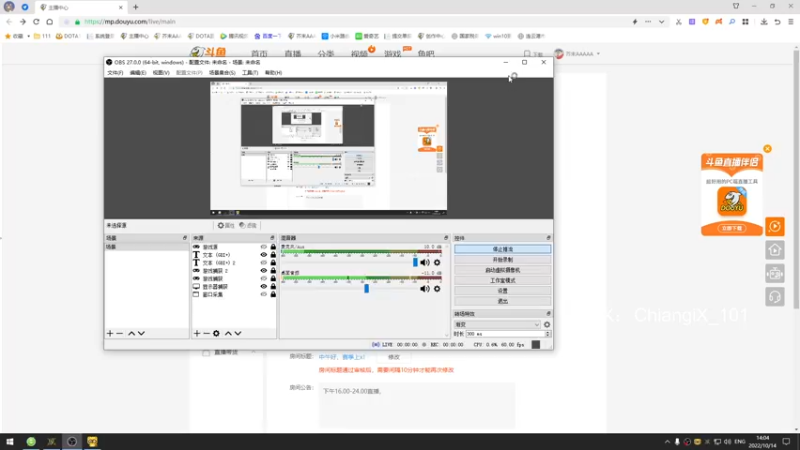Mute the 麦克风/Aux channel speaker icon
The height and width of the screenshot is (450, 800).
pyautogui.click(x=424, y=262)
